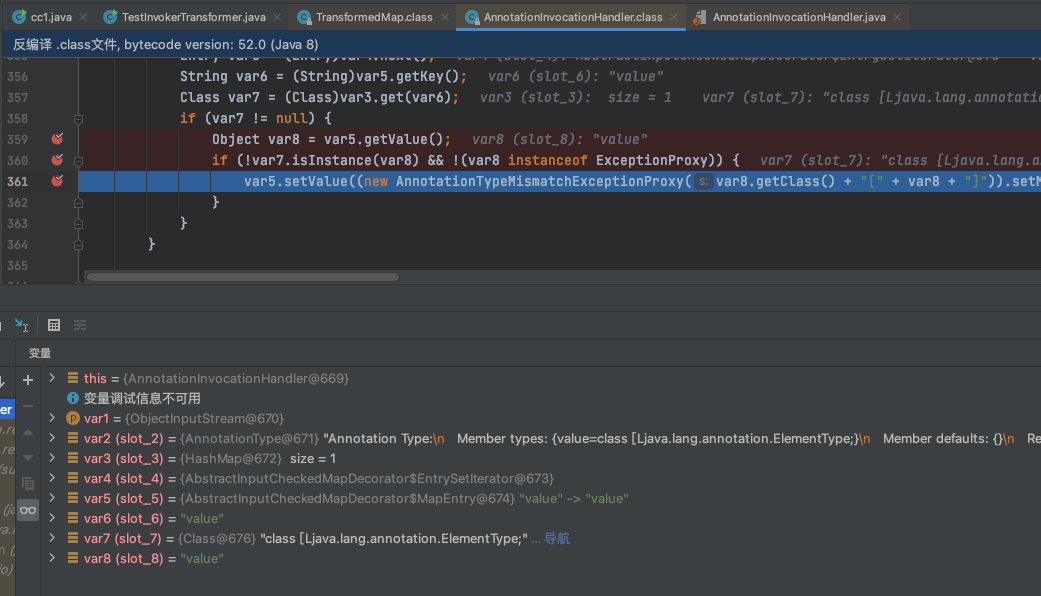Click the remove watch minus icon
This screenshot has width=1041, height=596.
click(28, 406)
